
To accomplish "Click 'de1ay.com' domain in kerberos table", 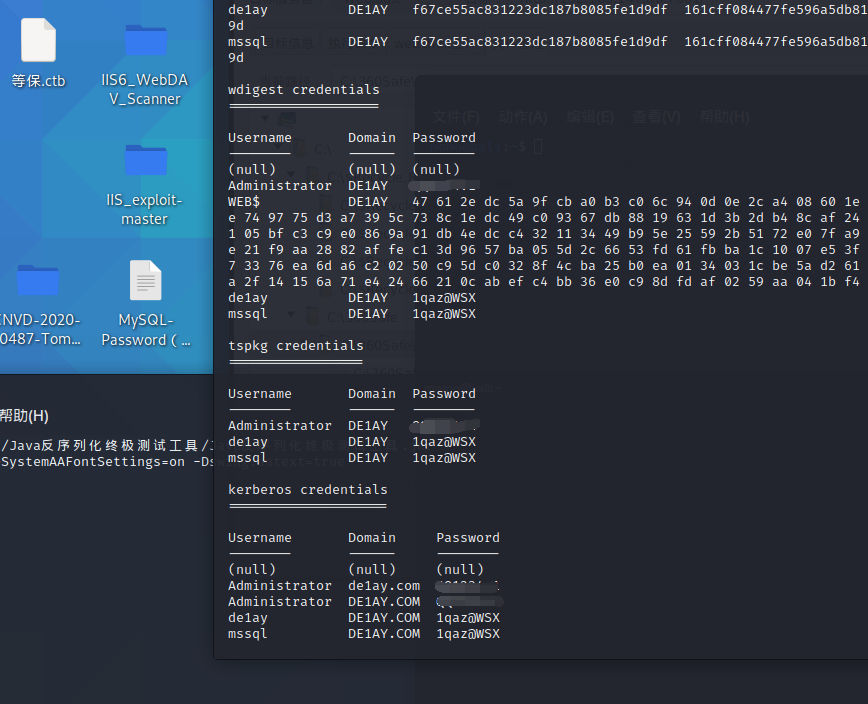I will [384, 586].
